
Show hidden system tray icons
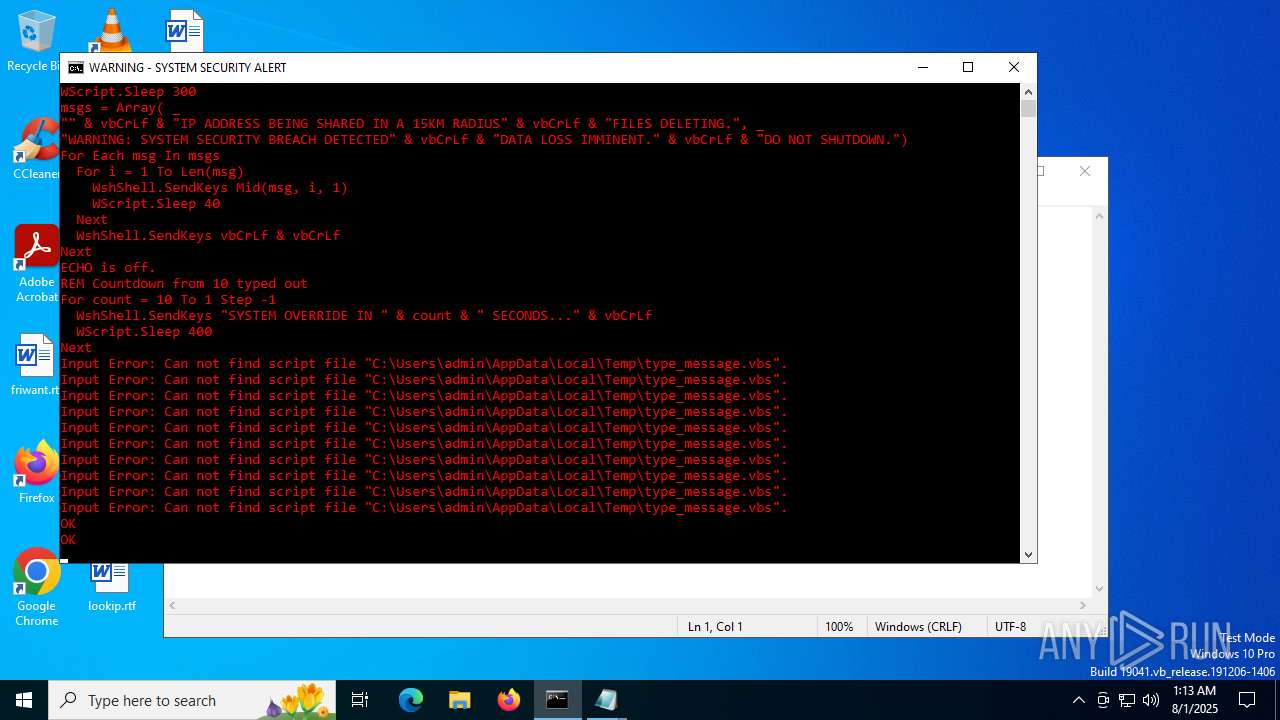[1078, 700]
